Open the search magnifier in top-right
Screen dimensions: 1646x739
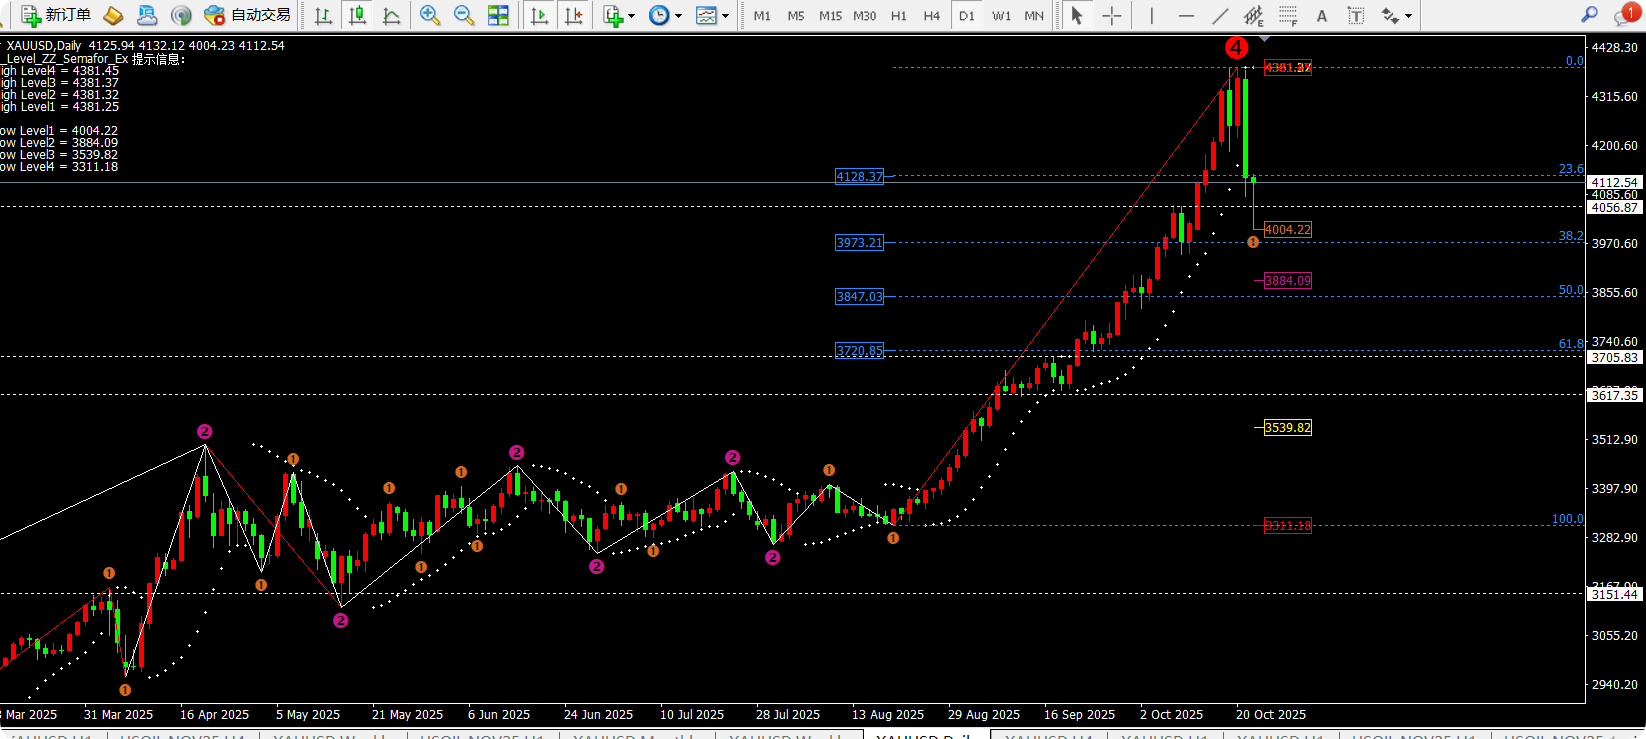pyautogui.click(x=1589, y=15)
